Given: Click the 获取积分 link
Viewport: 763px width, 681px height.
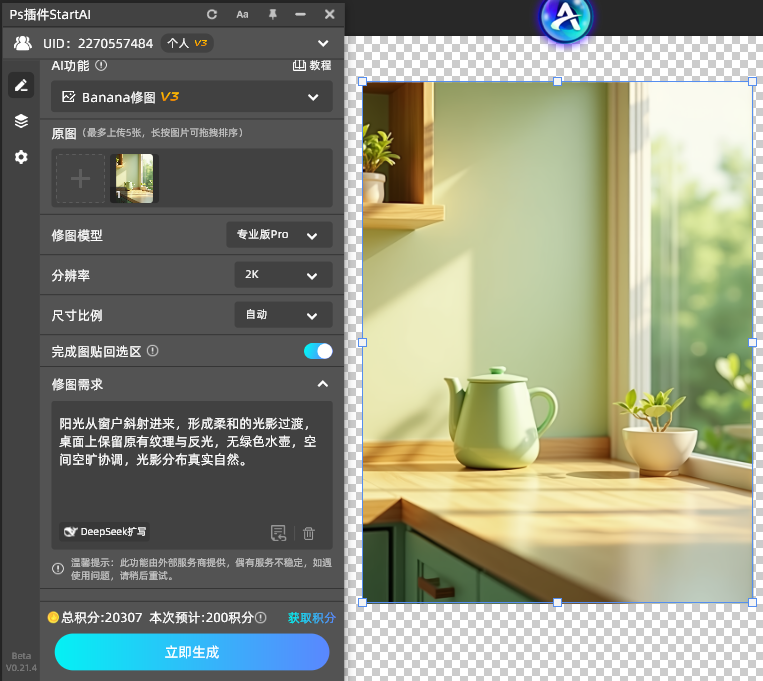Looking at the screenshot, I should pos(311,618).
